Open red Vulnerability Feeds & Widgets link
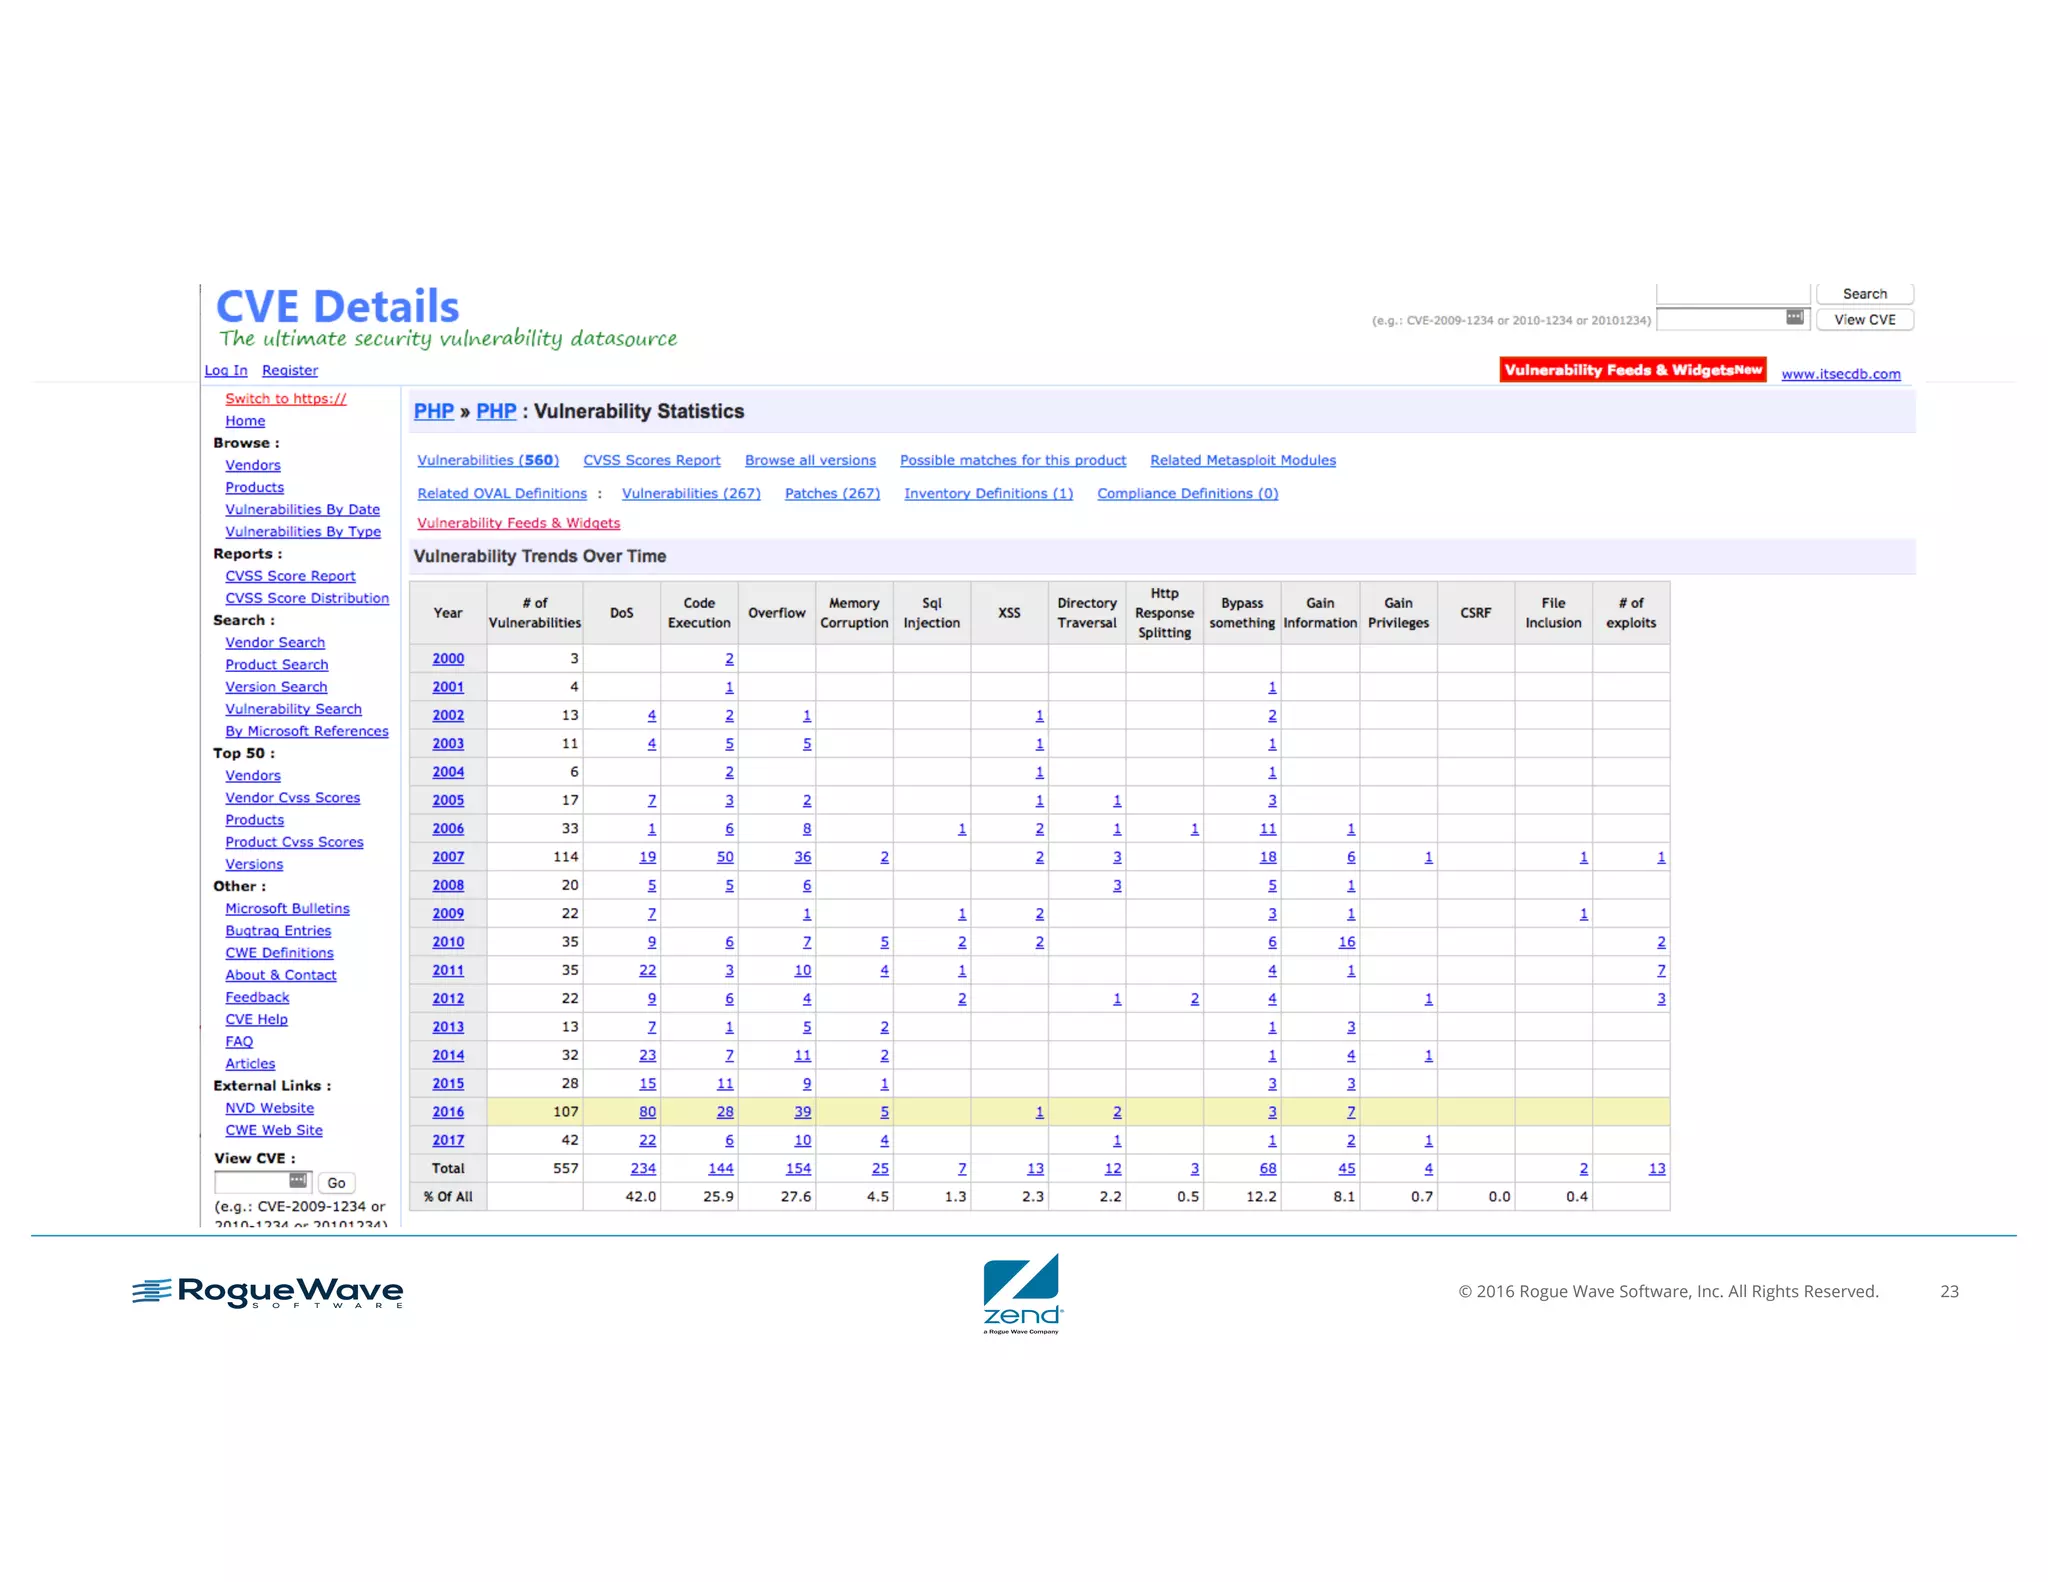 (x=519, y=524)
